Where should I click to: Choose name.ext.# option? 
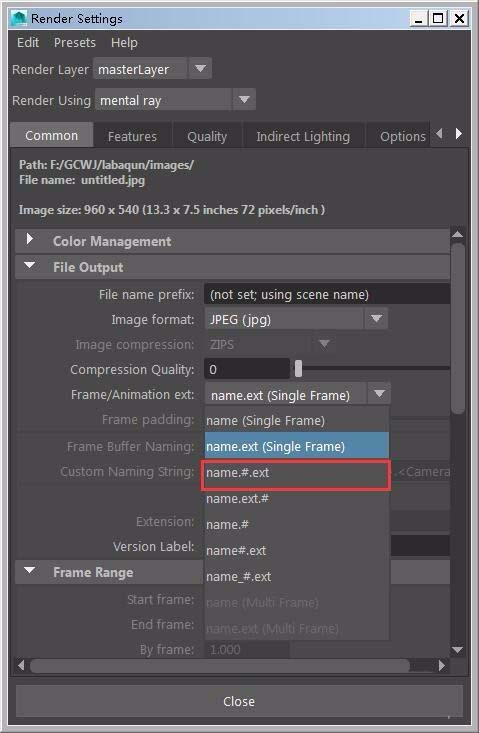(x=297, y=499)
